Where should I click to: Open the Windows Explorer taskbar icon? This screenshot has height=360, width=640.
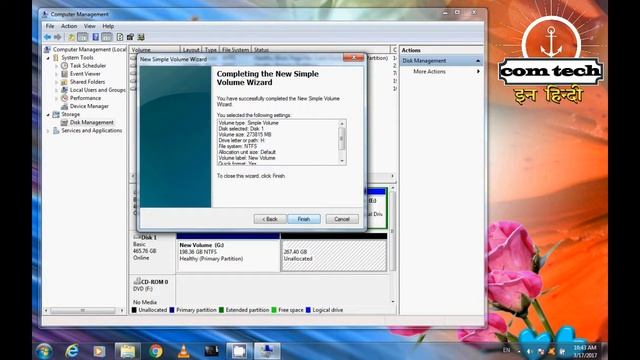pos(127,351)
